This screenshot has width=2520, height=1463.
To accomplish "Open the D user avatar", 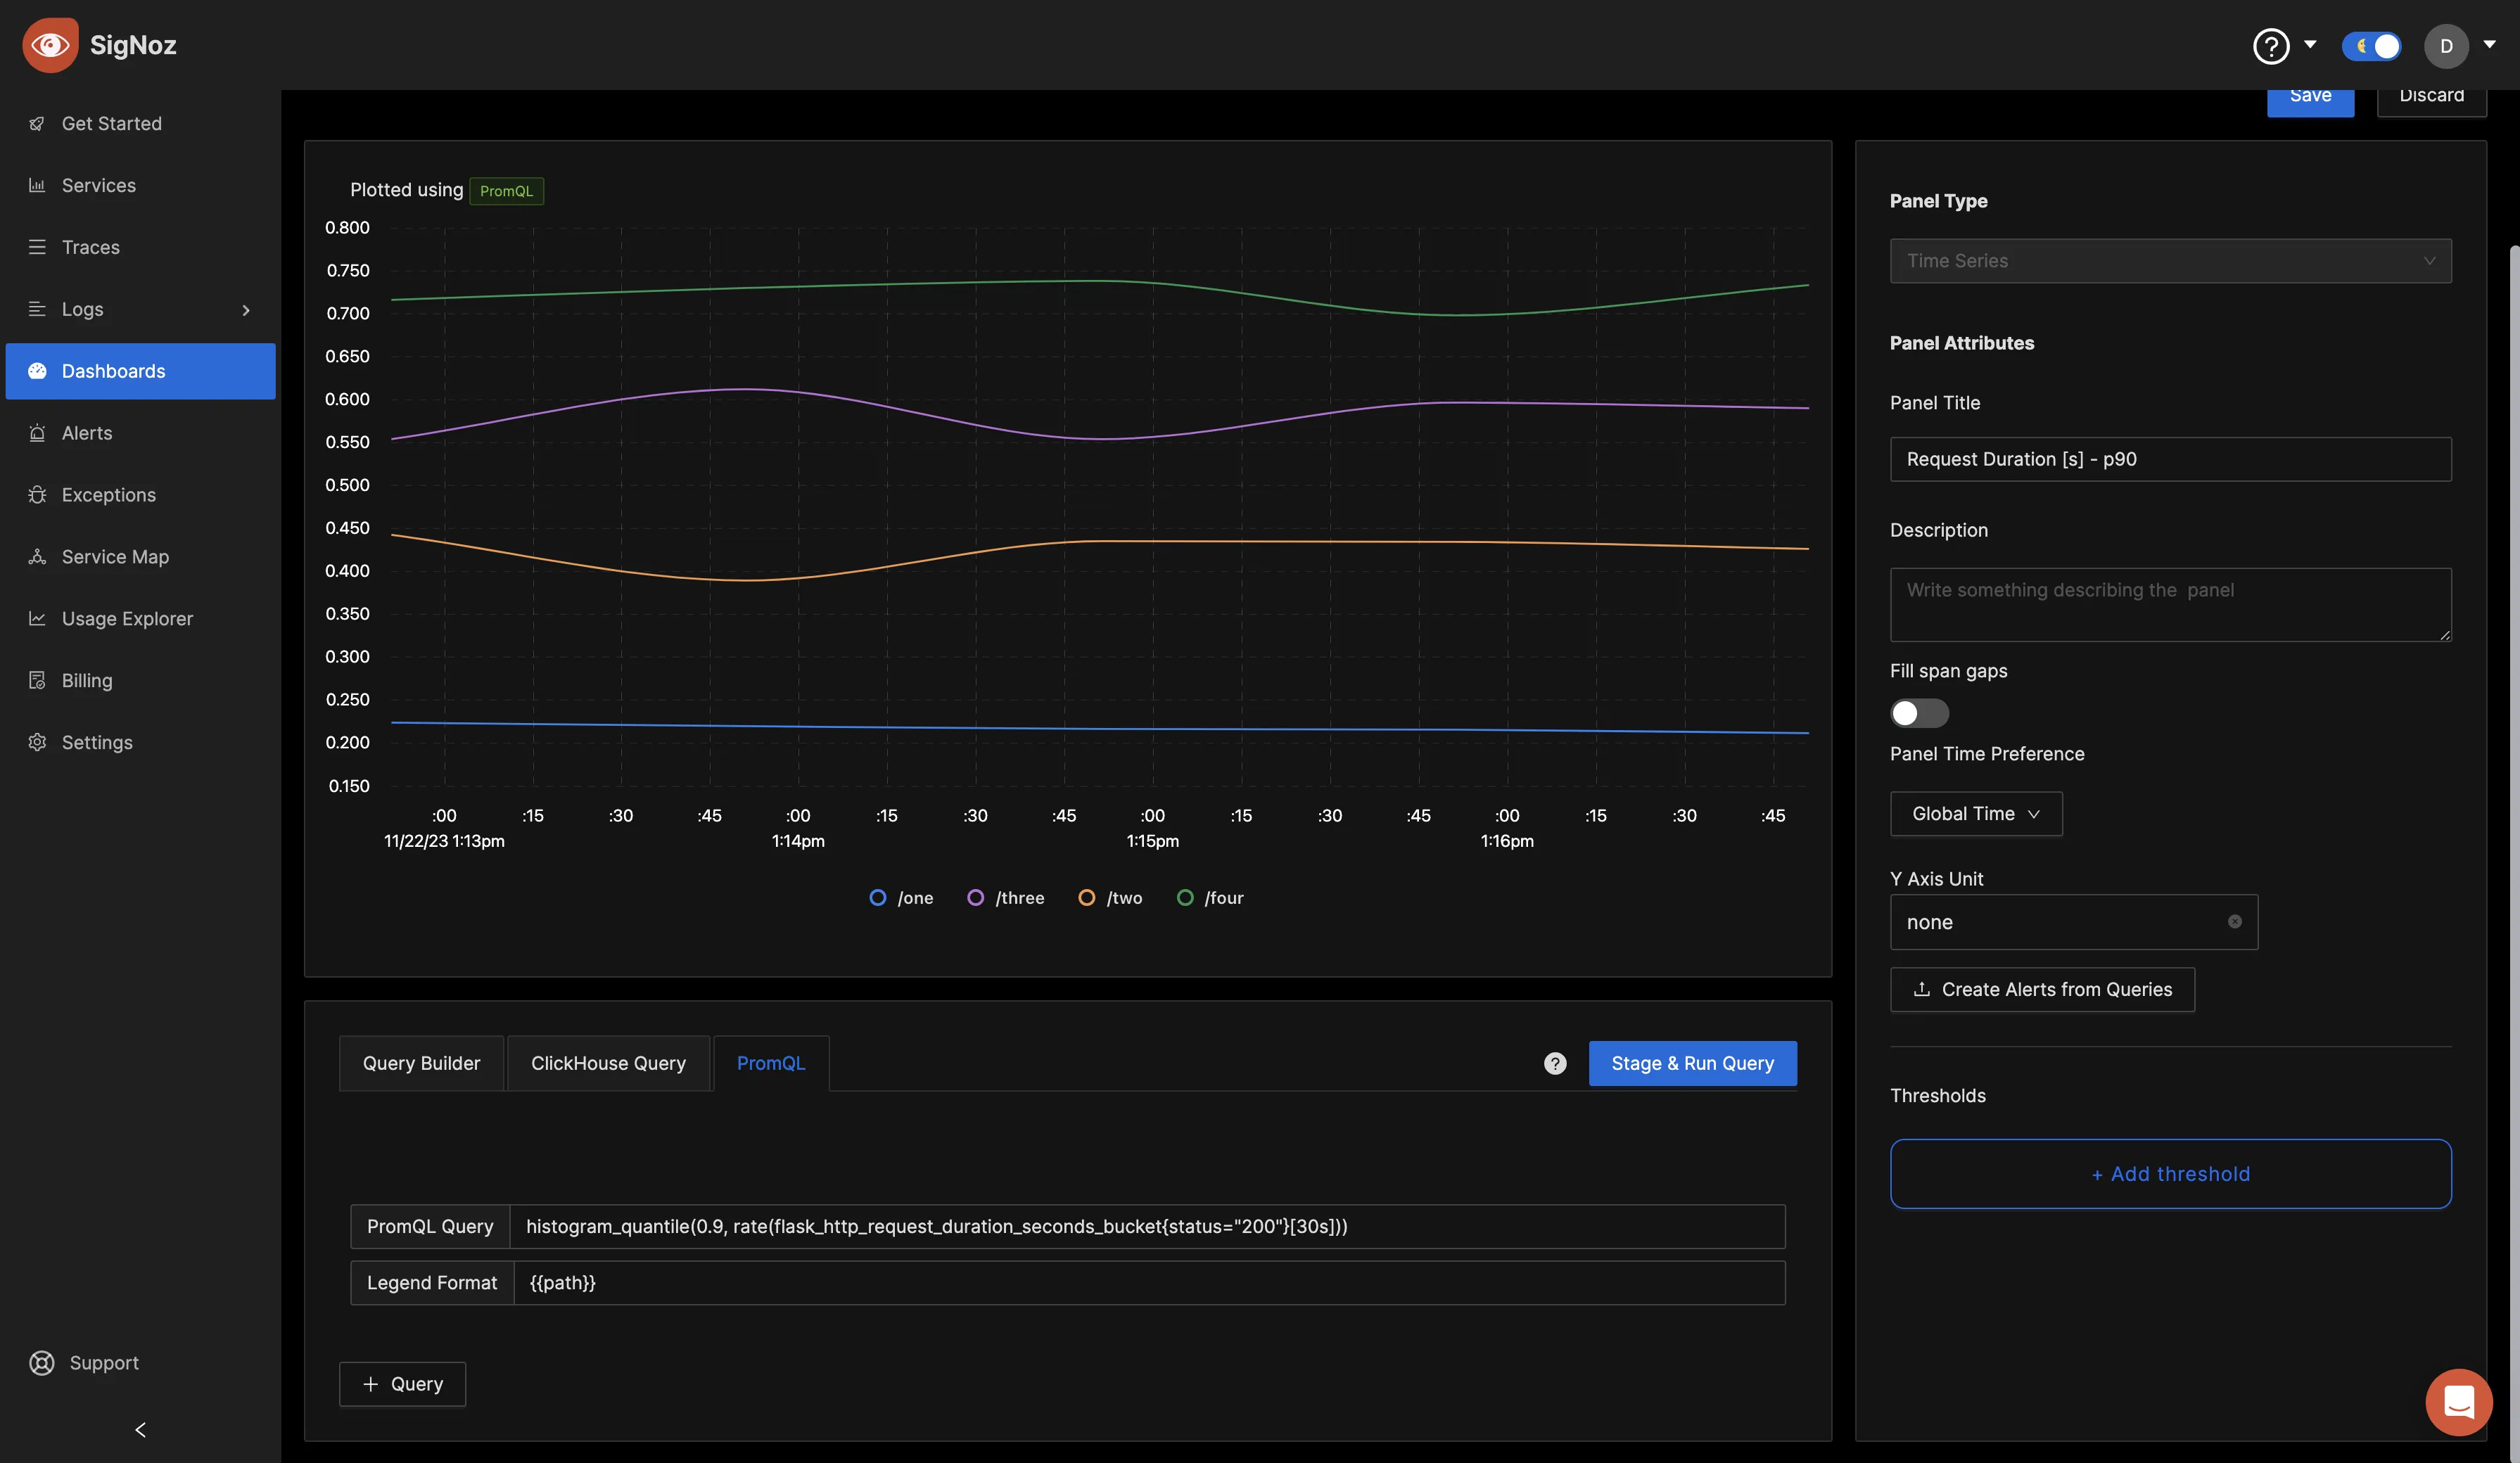I will click(2446, 46).
